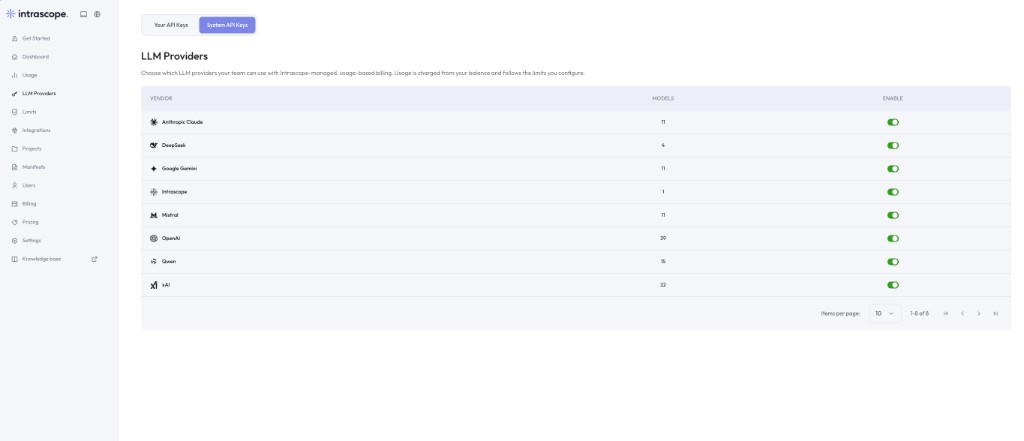Image resolution: width=1024 pixels, height=441 pixels.
Task: Click the xAI model count 22
Action: [663, 285]
